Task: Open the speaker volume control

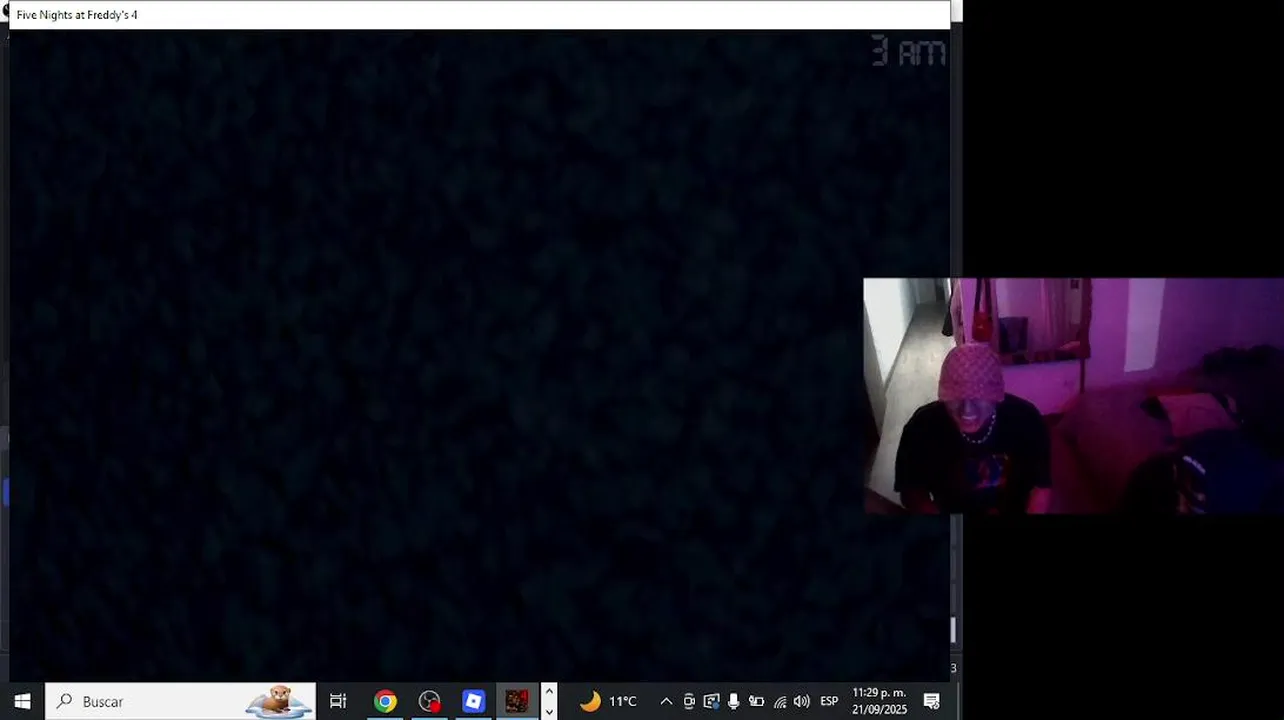Action: pyautogui.click(x=801, y=701)
